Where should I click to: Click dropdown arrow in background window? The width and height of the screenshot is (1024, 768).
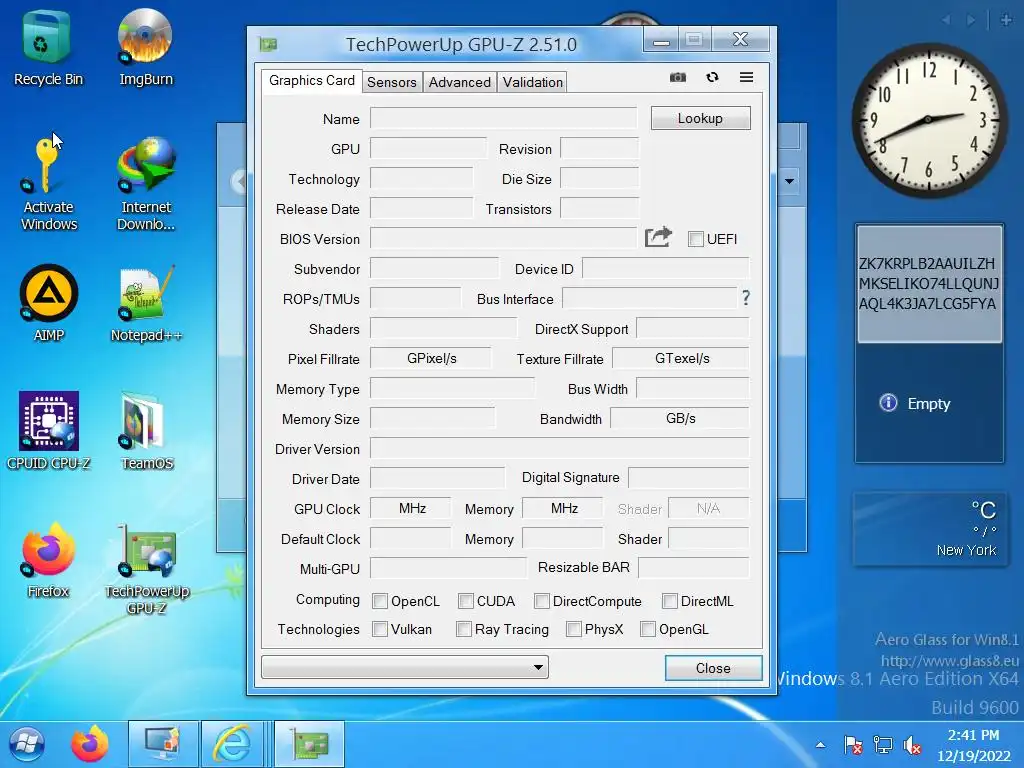pos(790,181)
